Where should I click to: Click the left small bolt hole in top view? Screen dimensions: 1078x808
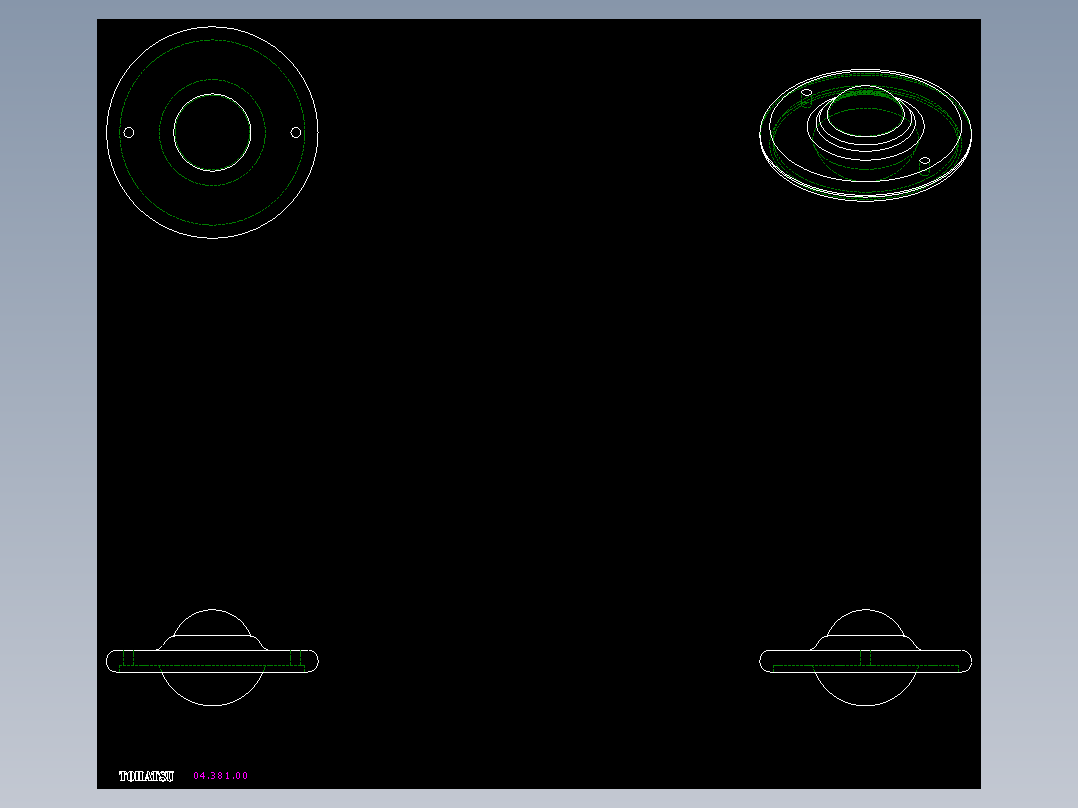coord(129,133)
